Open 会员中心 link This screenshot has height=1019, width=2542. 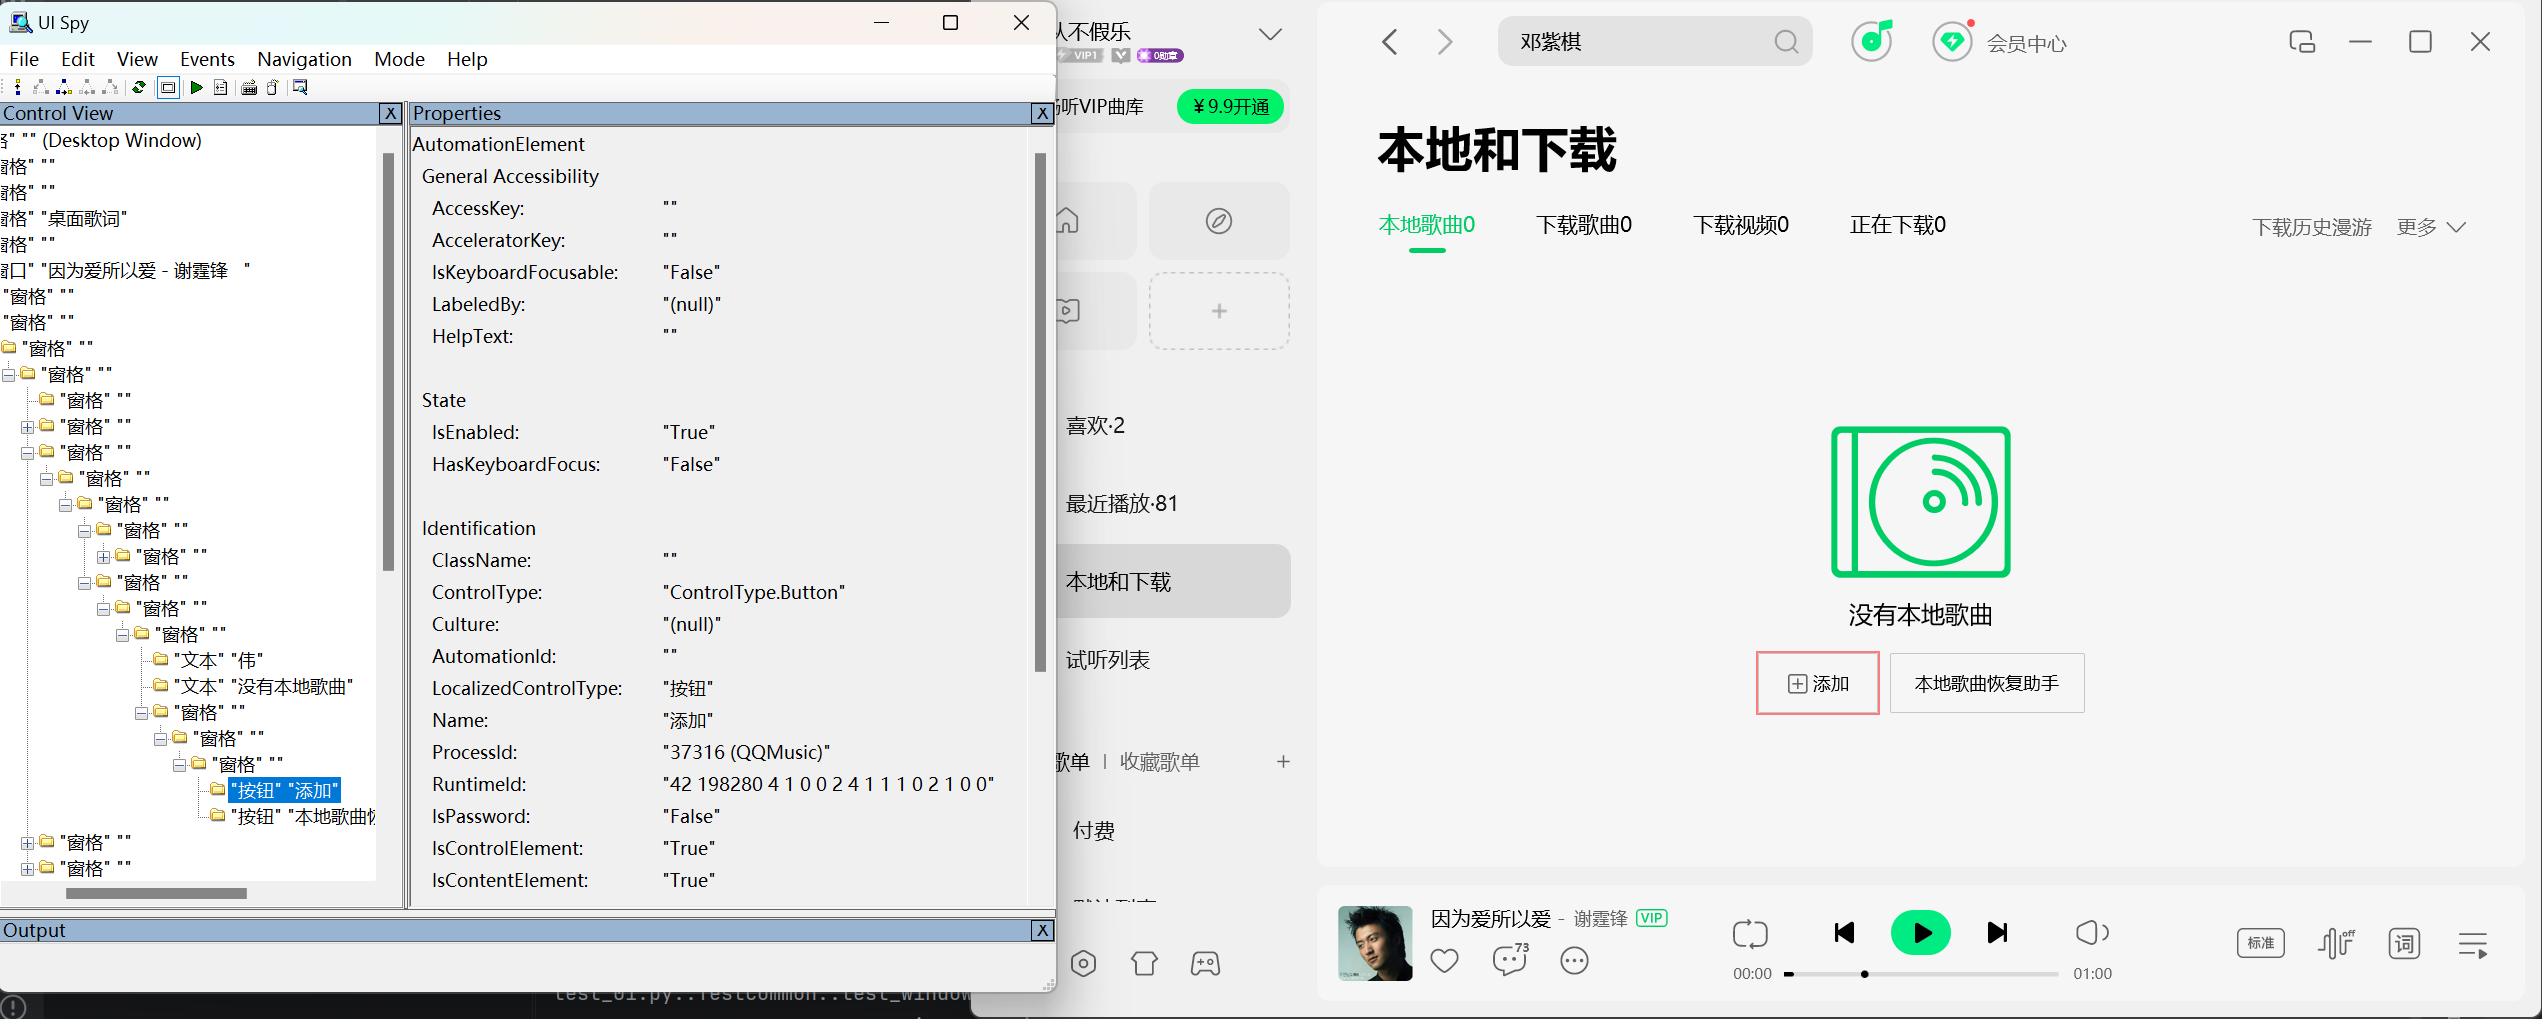[2026, 43]
